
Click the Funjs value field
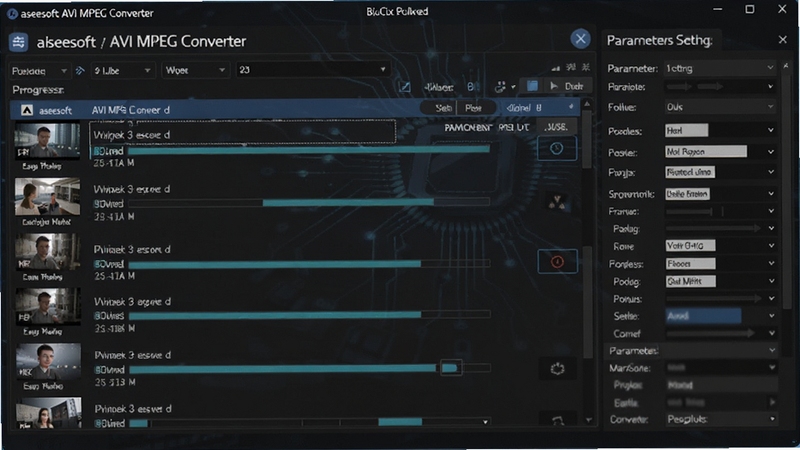click(690, 172)
